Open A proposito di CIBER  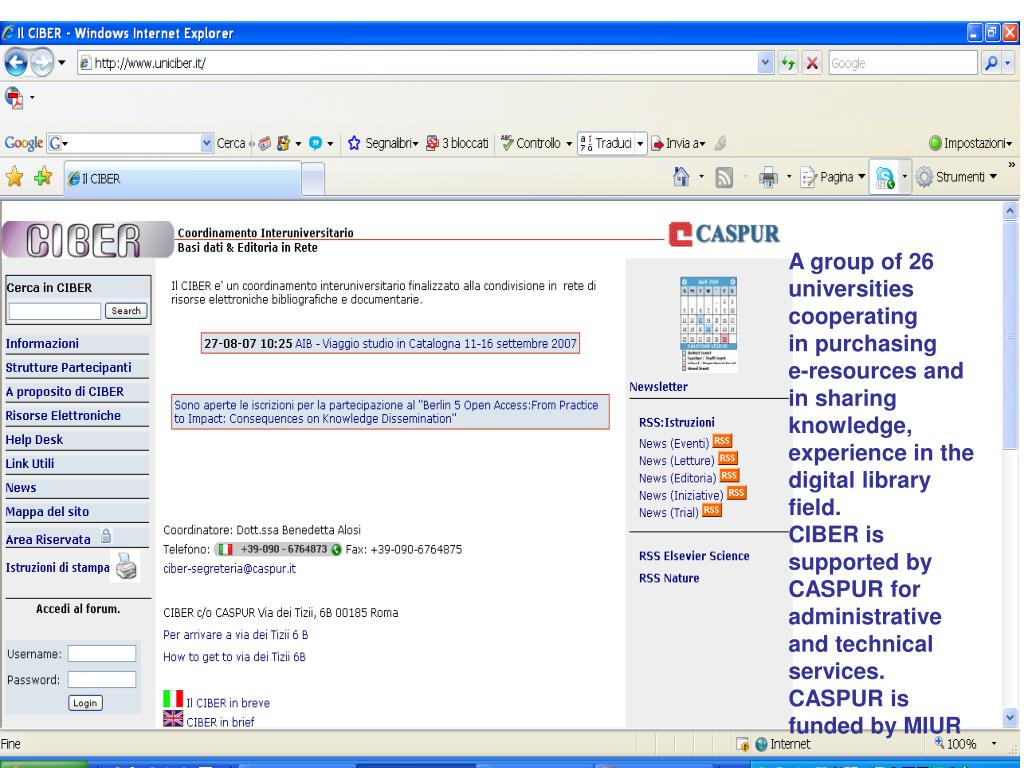pos(64,392)
